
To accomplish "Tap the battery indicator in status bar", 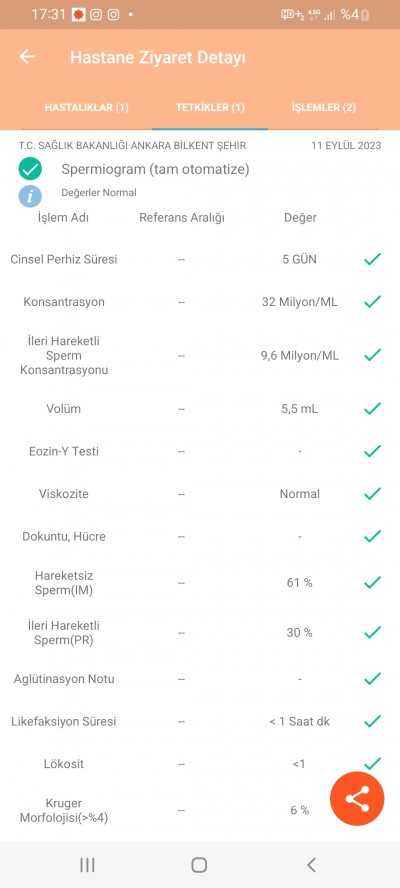I will 365,15.
